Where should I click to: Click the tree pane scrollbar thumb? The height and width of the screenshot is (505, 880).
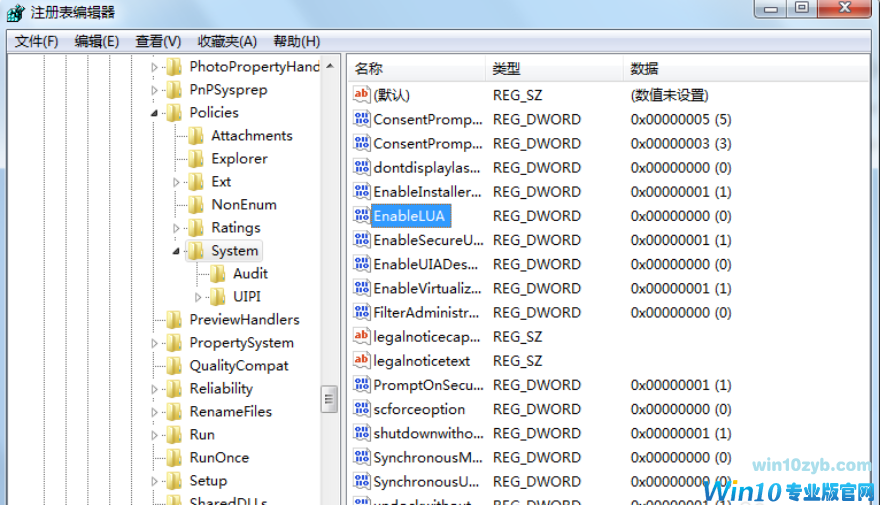tap(329, 399)
